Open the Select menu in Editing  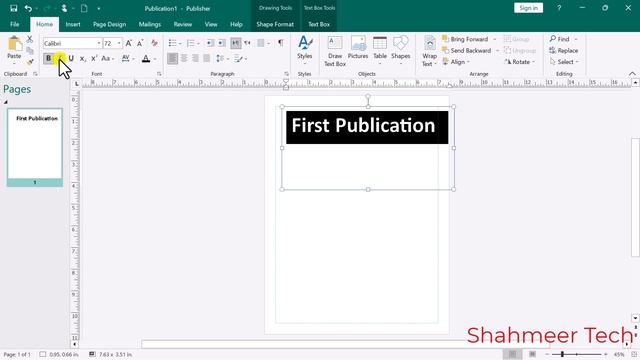[x=564, y=62]
